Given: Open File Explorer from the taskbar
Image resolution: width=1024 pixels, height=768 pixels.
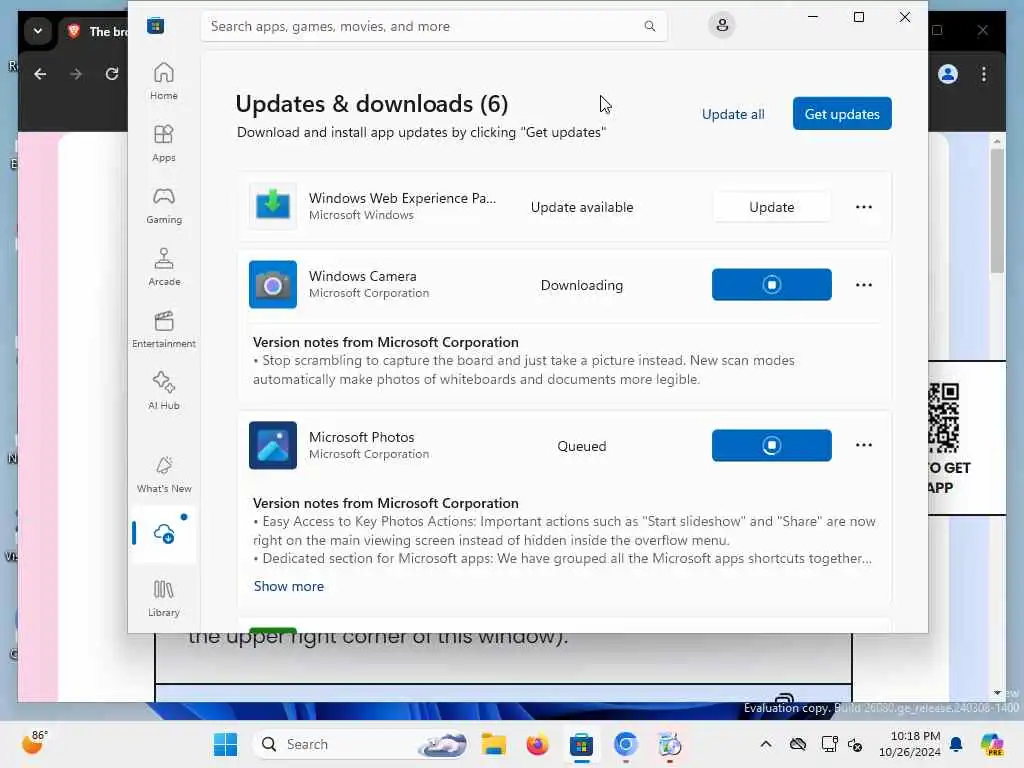Looking at the screenshot, I should 494,744.
